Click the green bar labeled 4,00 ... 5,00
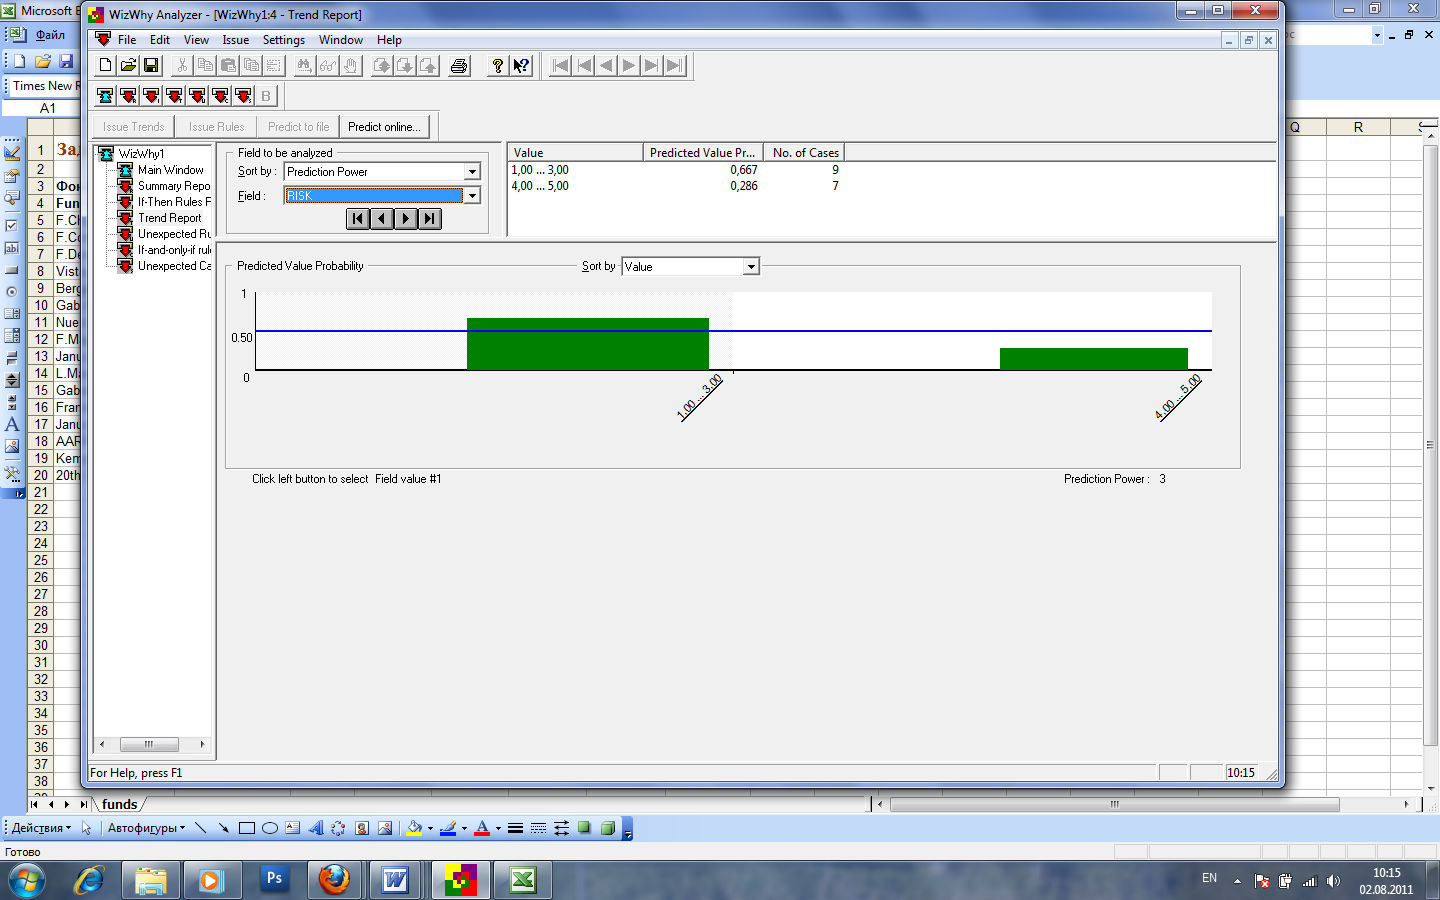The width and height of the screenshot is (1440, 900). [x=1094, y=359]
